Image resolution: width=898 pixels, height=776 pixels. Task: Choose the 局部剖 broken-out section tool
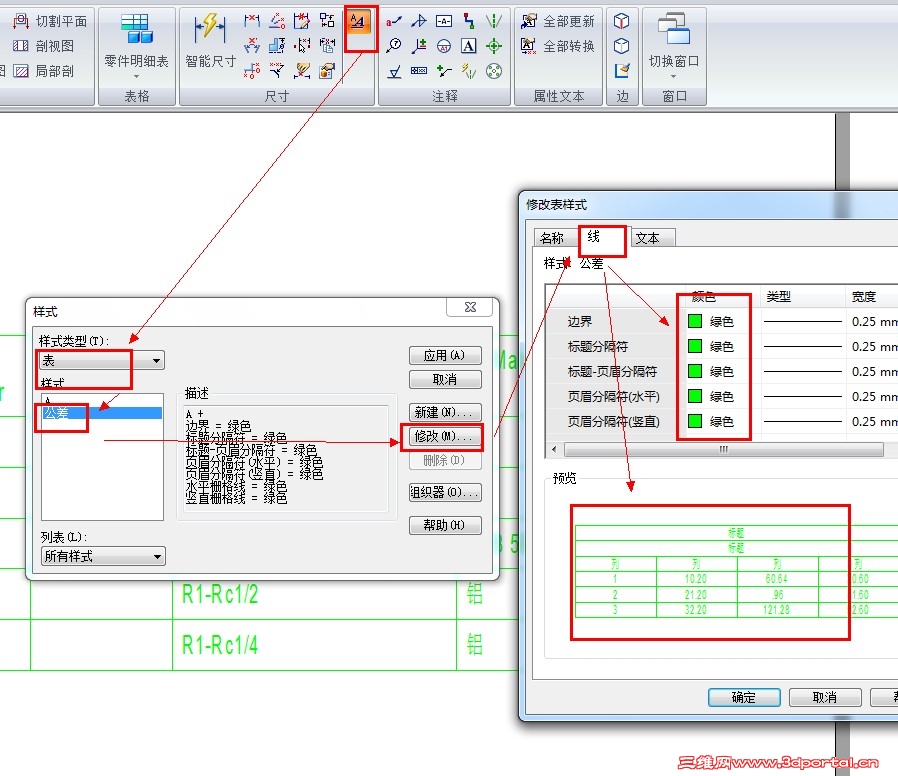44,71
